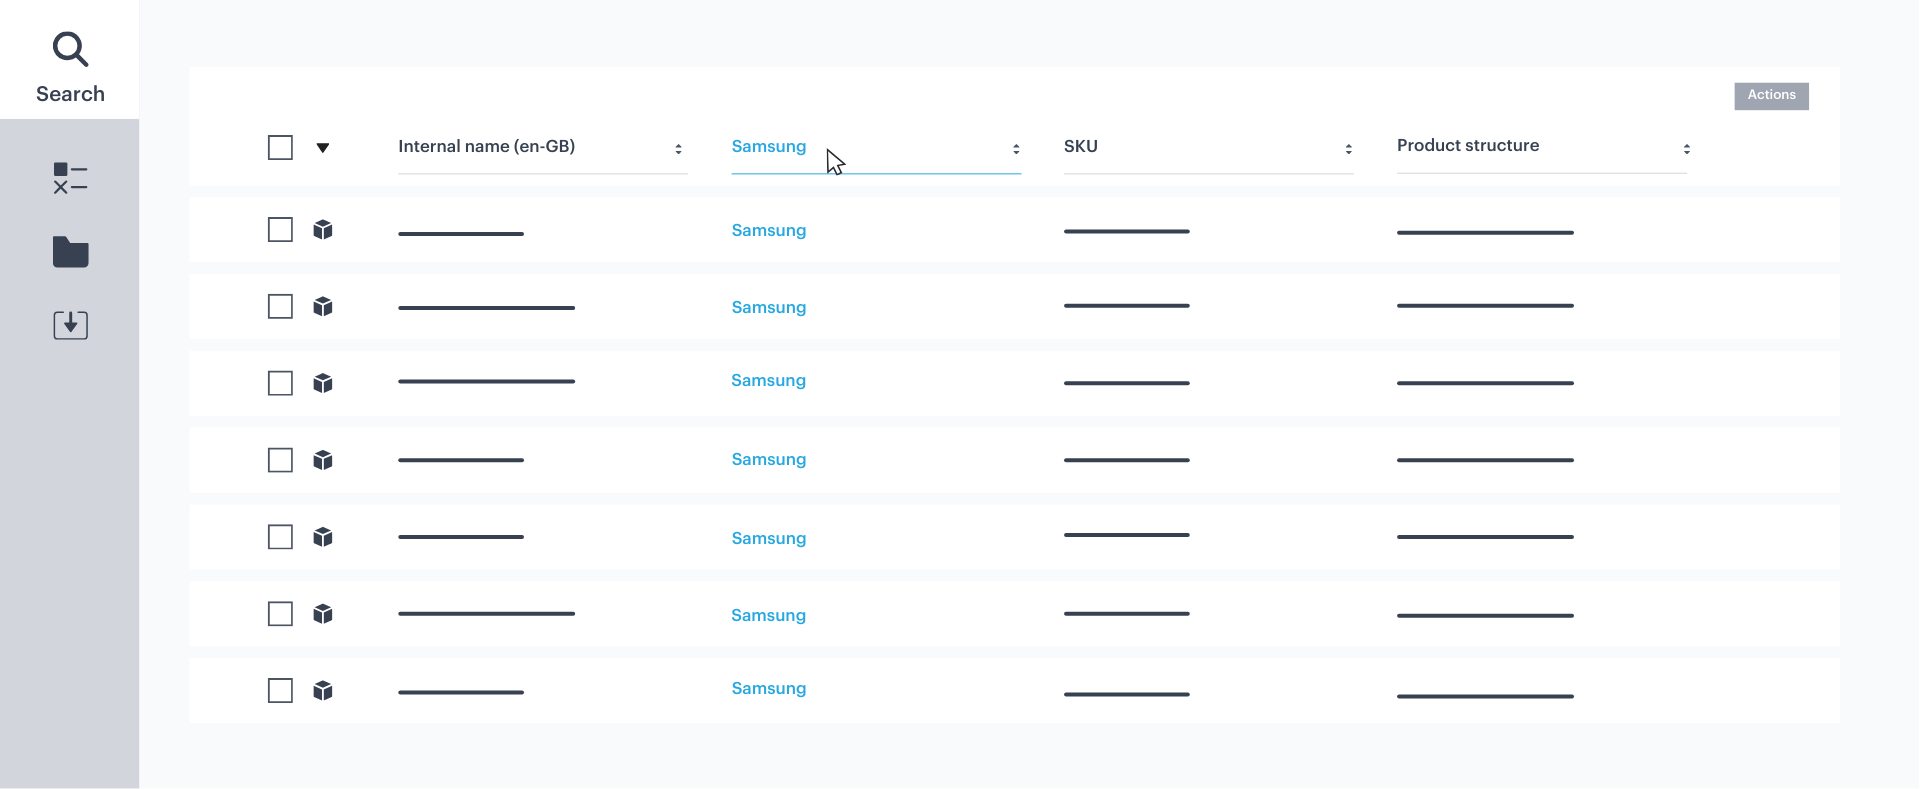1920x789 pixels.
Task: Open the Samsung link in the sixth row
Action: point(768,615)
